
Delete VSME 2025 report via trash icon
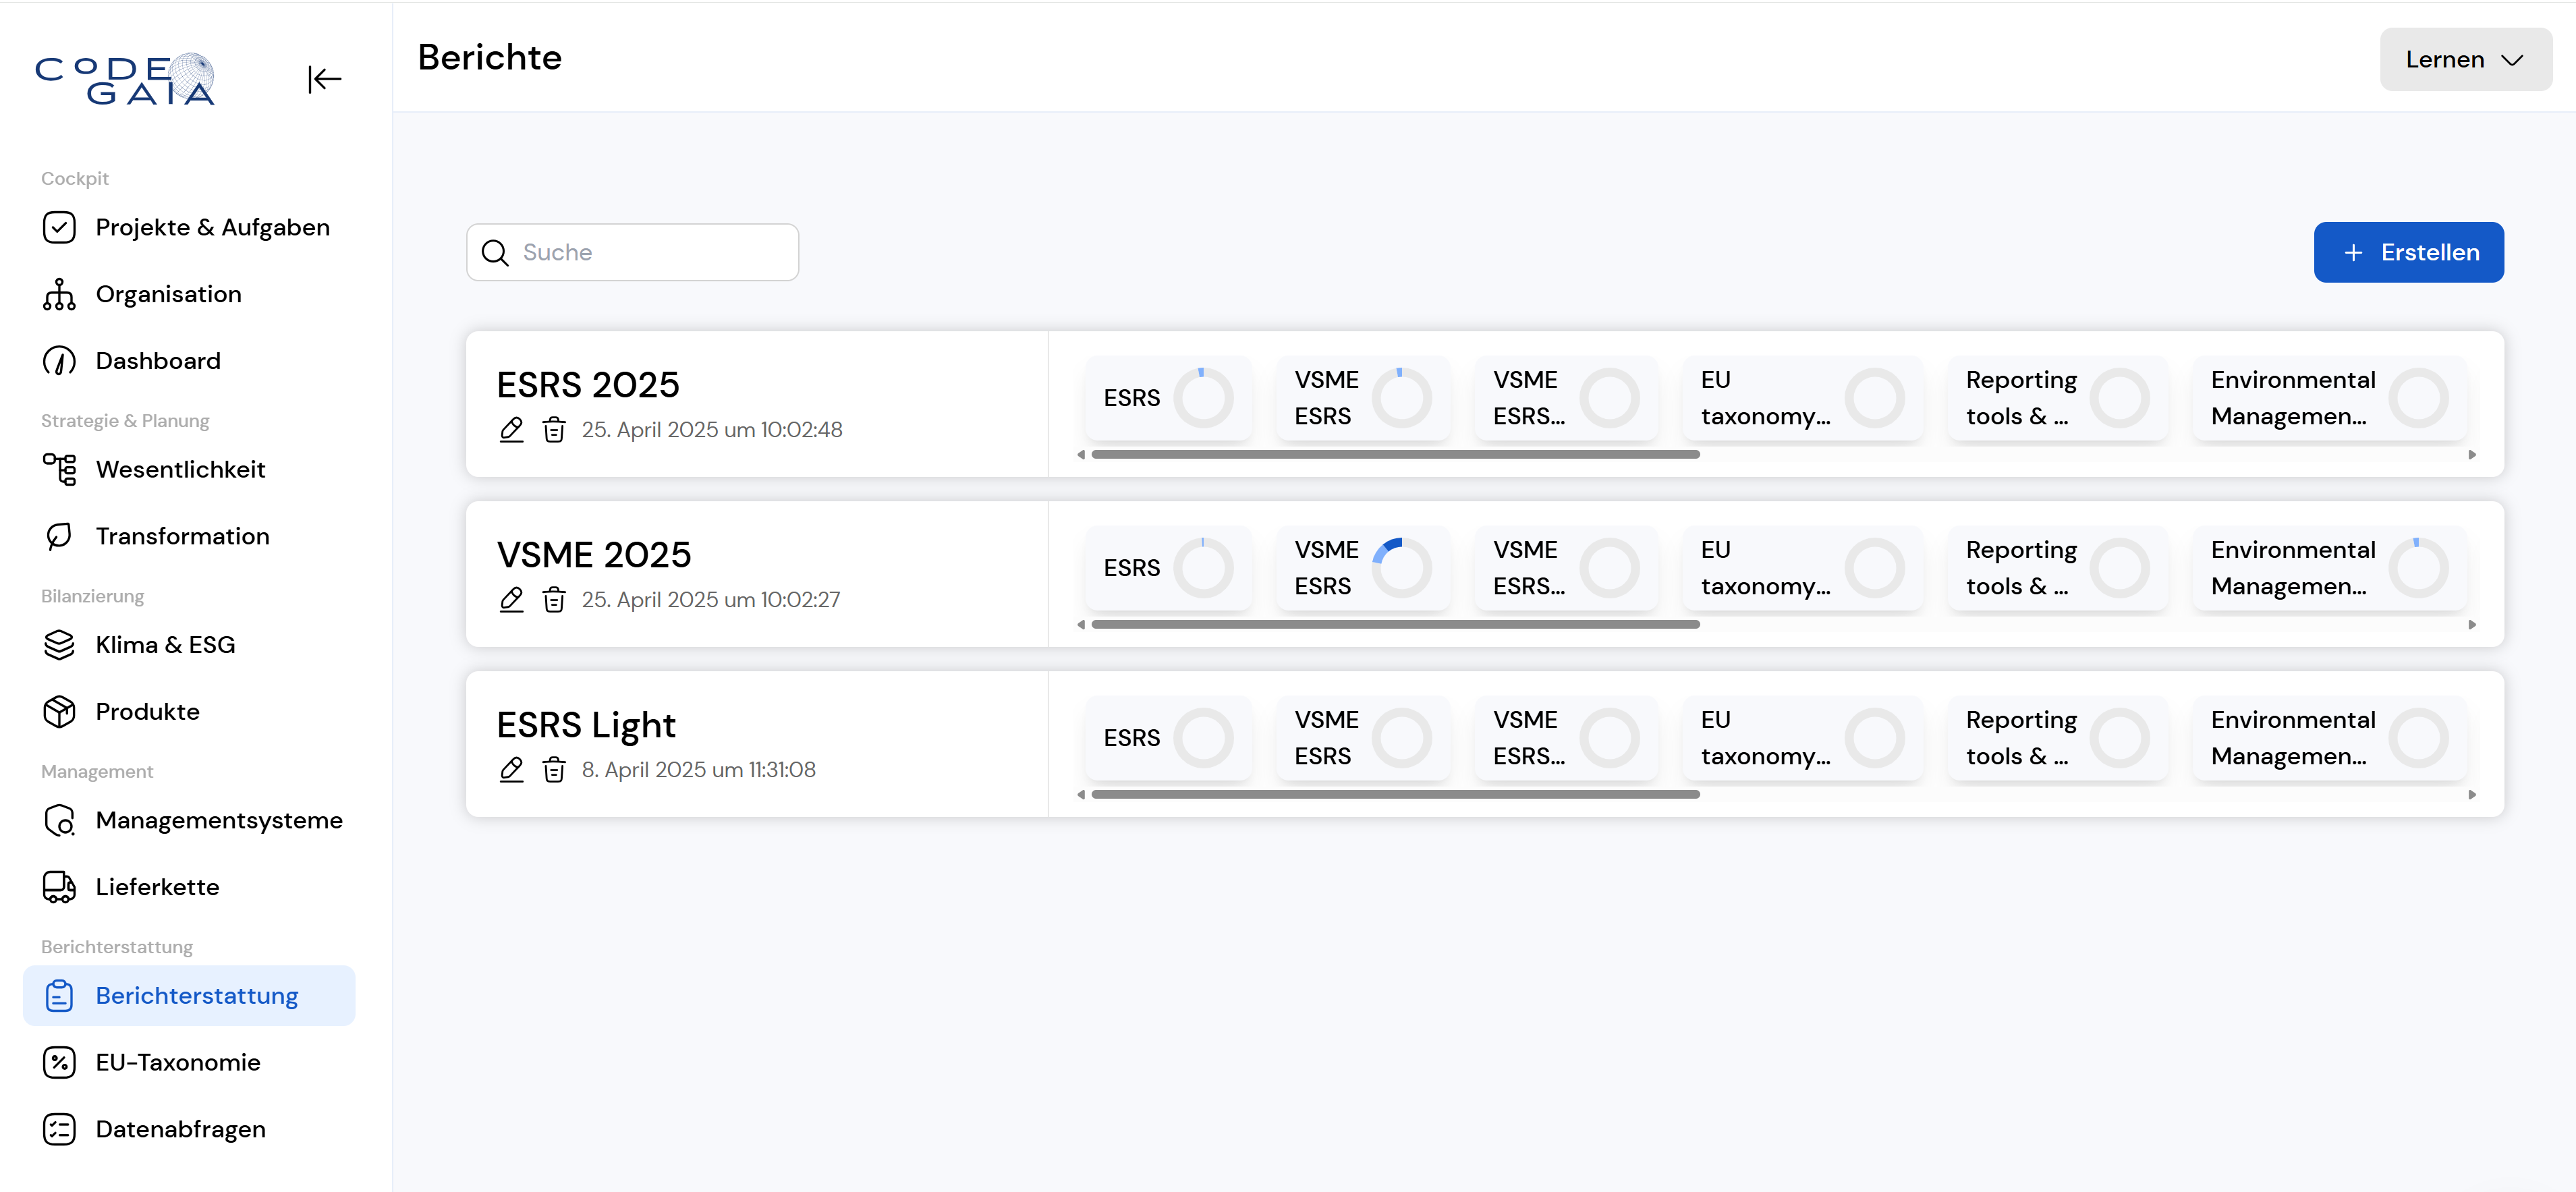click(554, 600)
